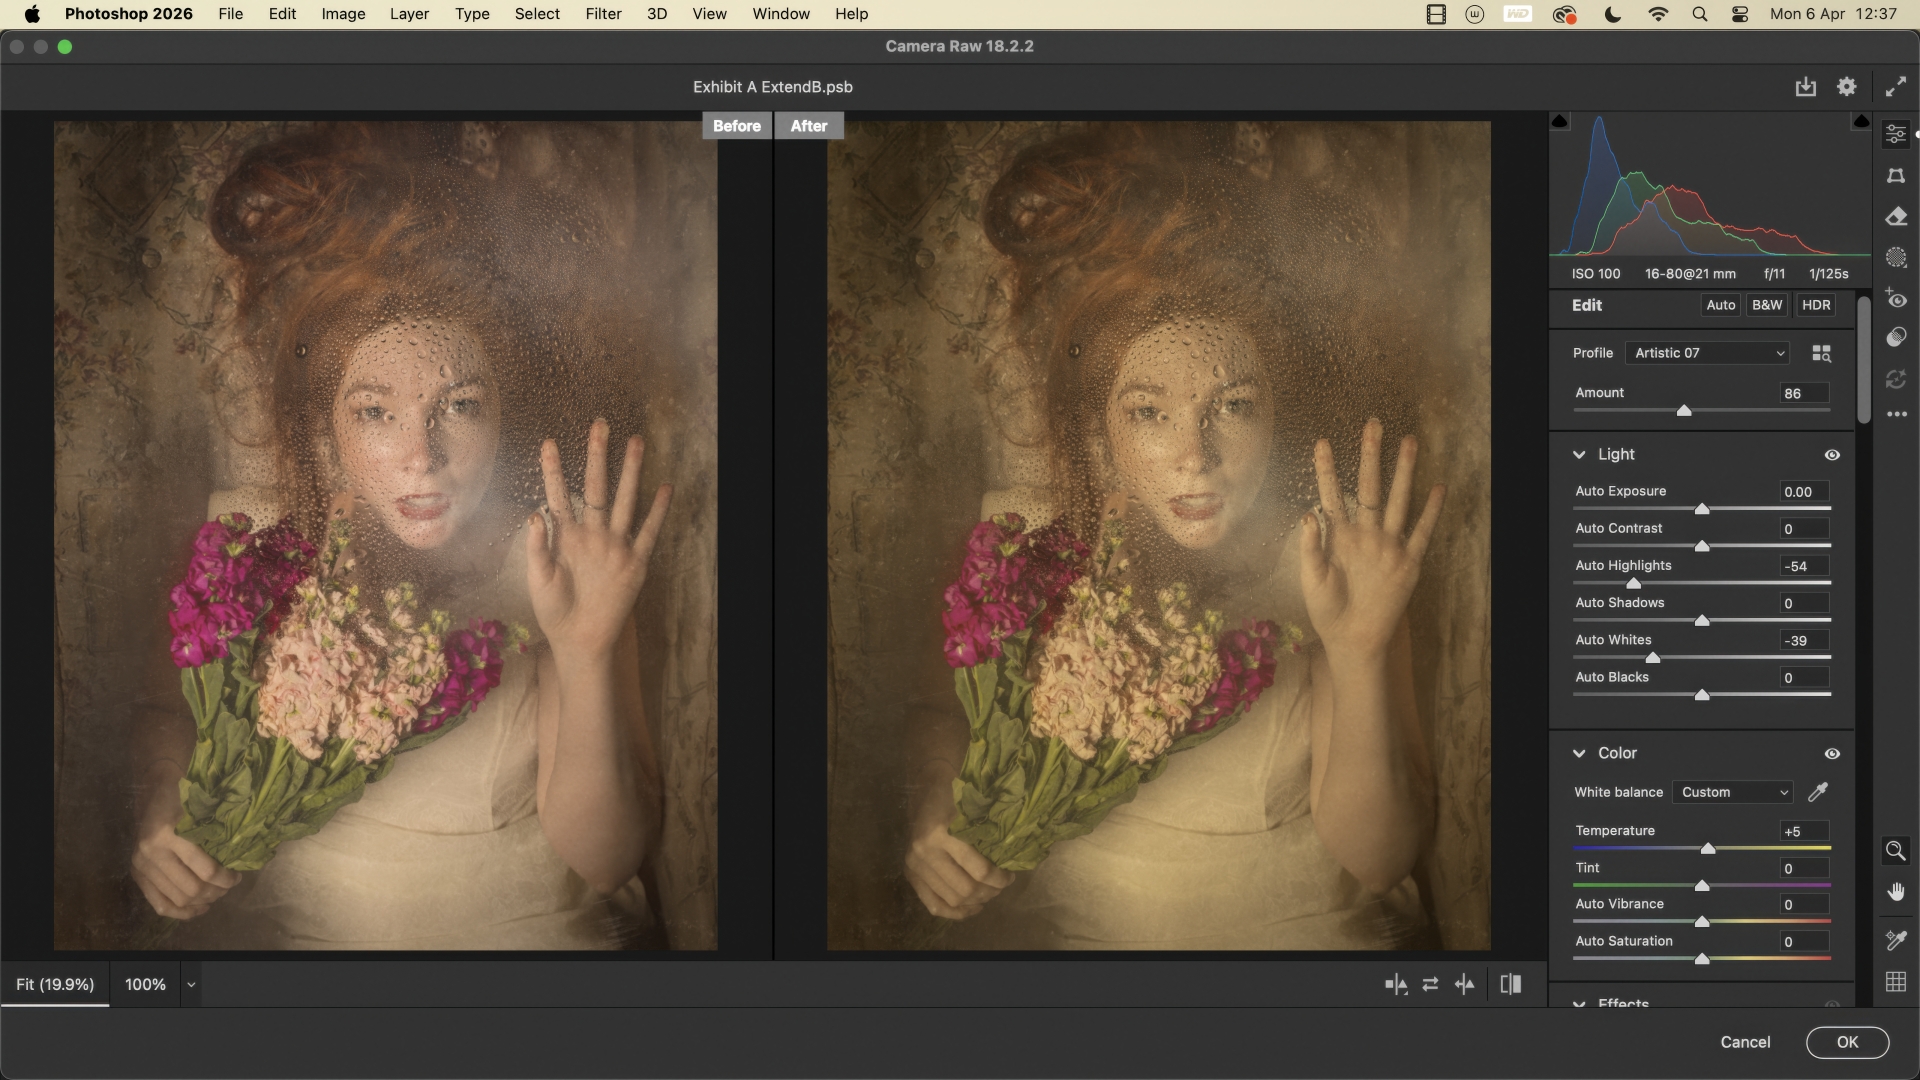
Task: Toggle the grid overlay icon
Action: click(1896, 982)
